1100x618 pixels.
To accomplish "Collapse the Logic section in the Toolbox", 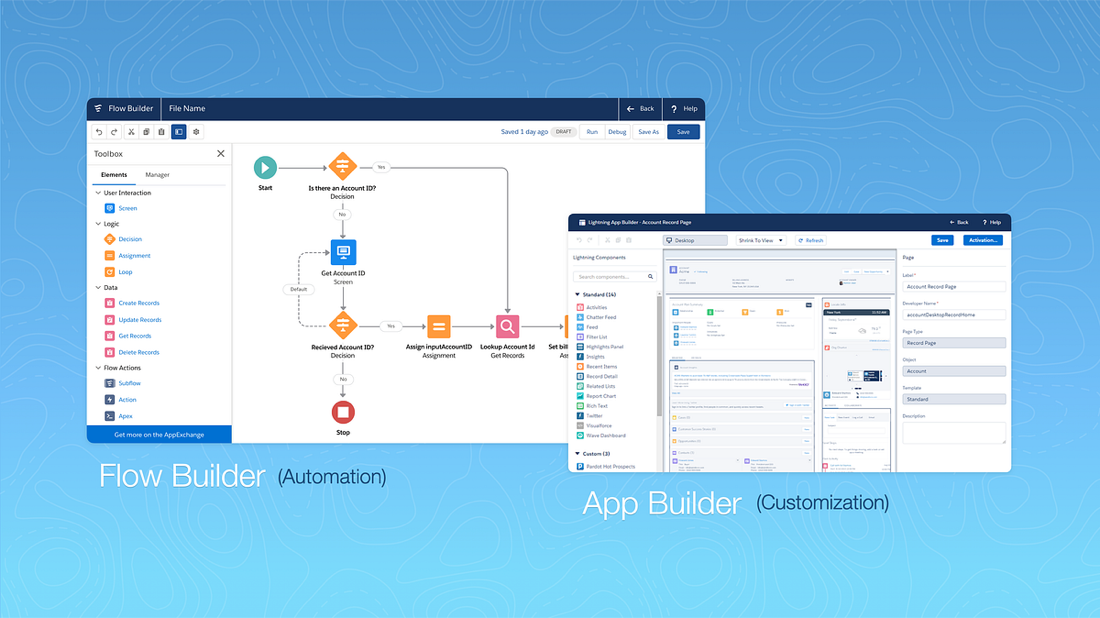I will point(96,223).
